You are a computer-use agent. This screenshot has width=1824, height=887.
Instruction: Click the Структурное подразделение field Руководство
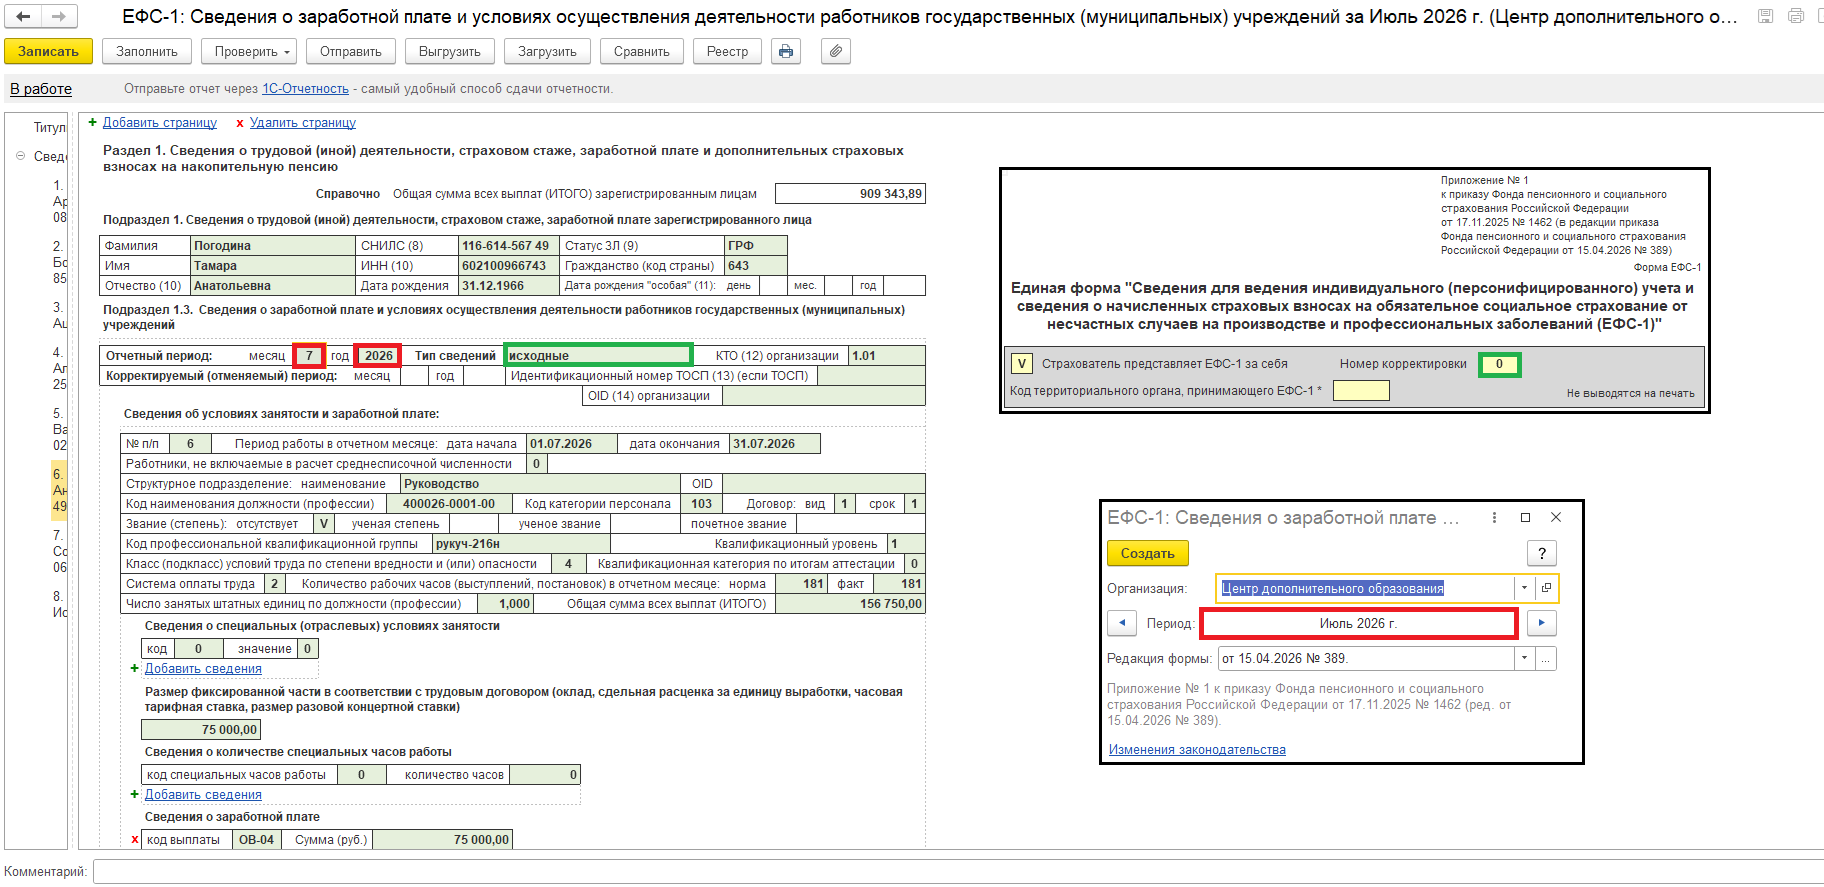point(539,484)
